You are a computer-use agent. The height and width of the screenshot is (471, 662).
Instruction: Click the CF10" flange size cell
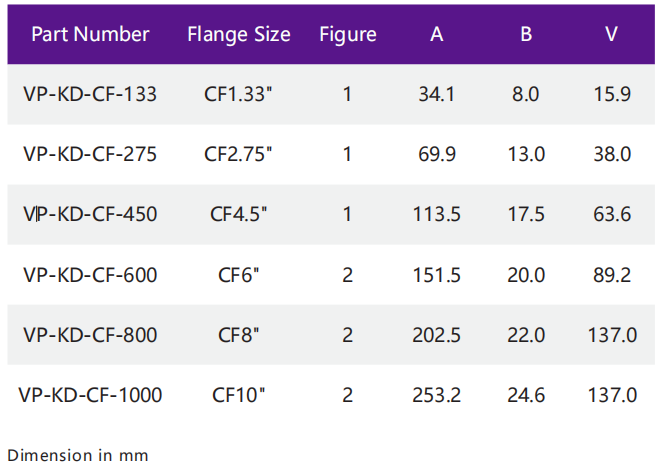coord(239,395)
